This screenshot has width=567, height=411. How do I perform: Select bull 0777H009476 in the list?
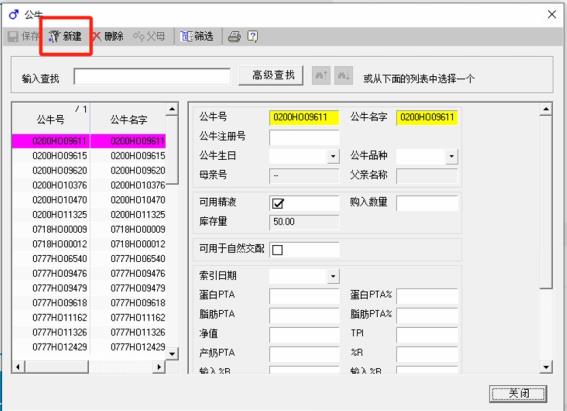tap(89, 273)
